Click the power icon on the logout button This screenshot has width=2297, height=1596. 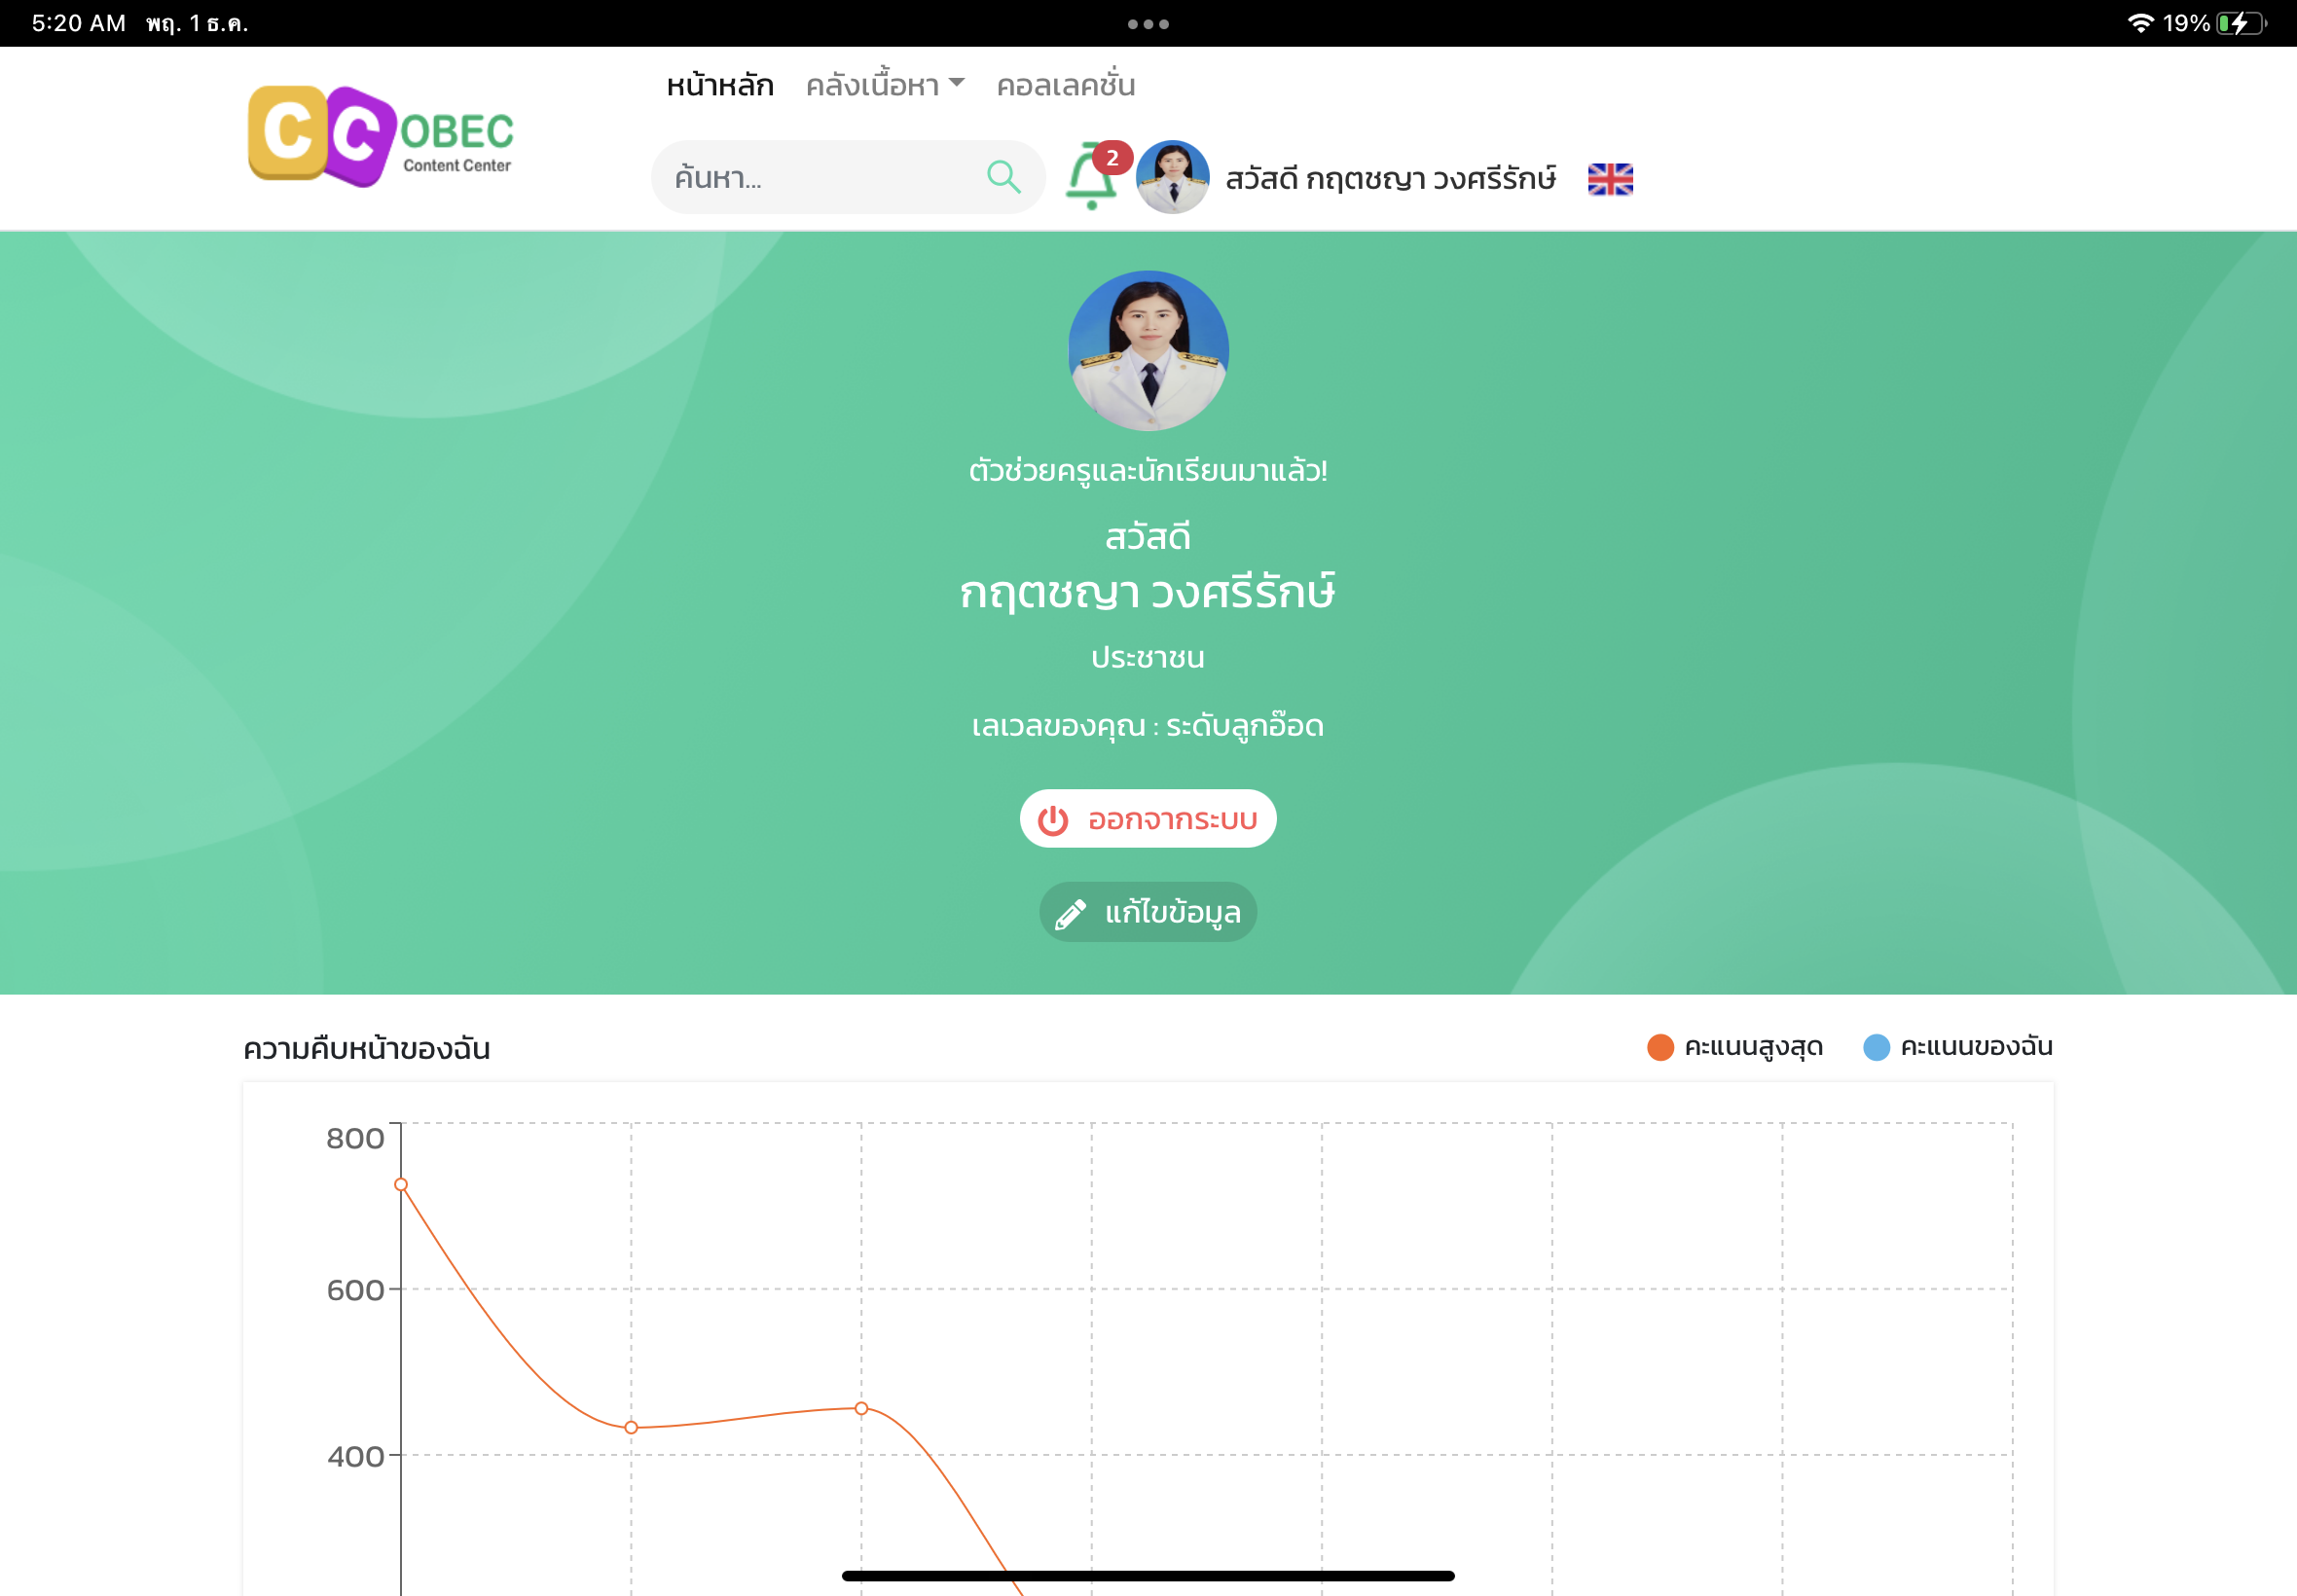click(1053, 820)
